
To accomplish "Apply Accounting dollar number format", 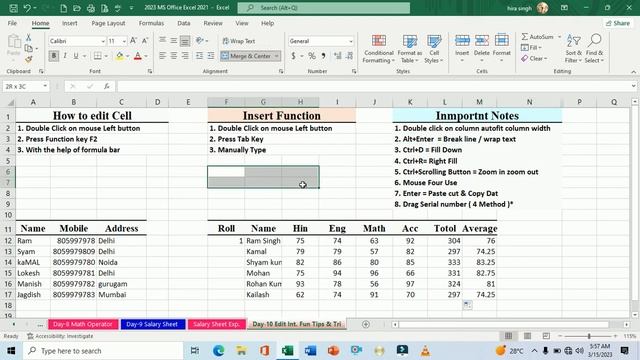I will coord(293,56).
